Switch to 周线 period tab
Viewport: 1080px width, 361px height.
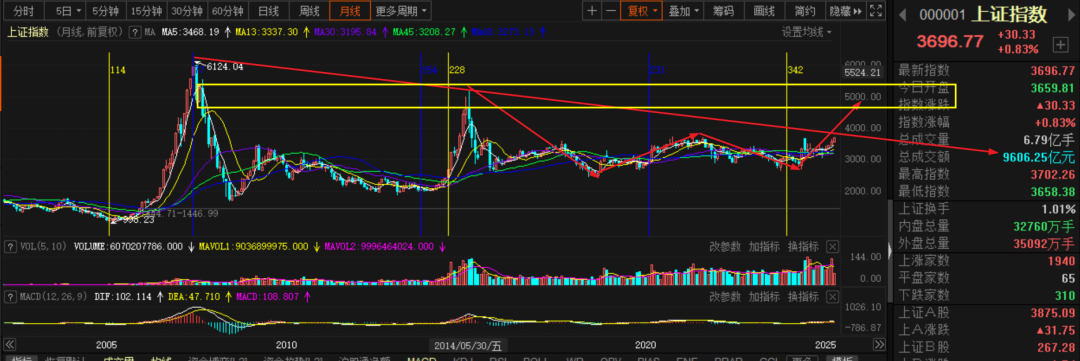coord(309,10)
